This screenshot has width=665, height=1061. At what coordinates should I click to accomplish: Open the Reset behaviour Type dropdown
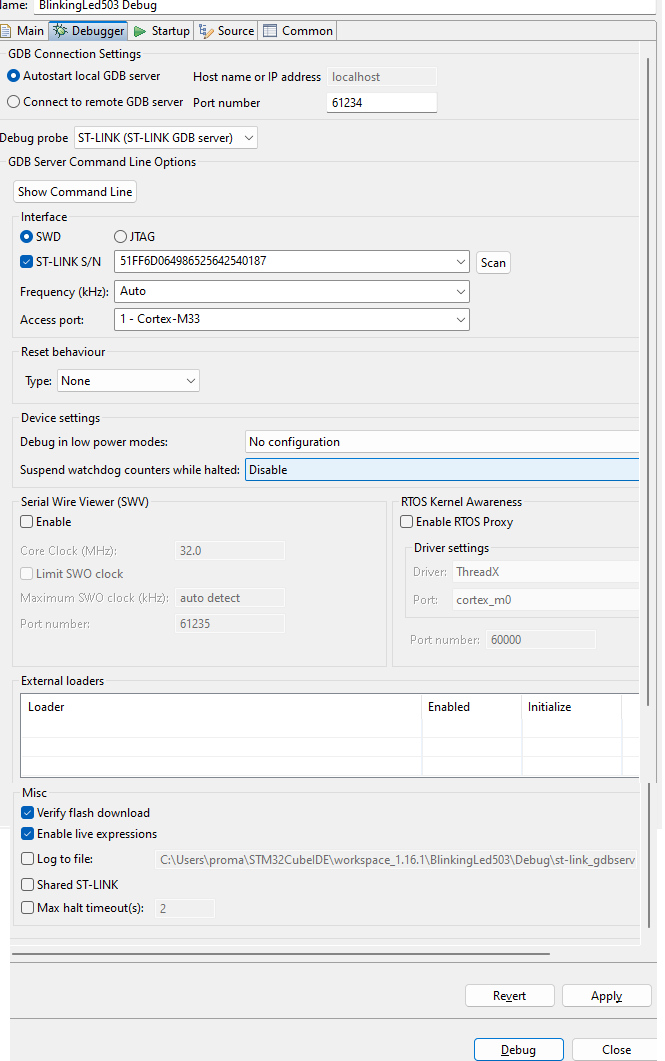tap(129, 381)
